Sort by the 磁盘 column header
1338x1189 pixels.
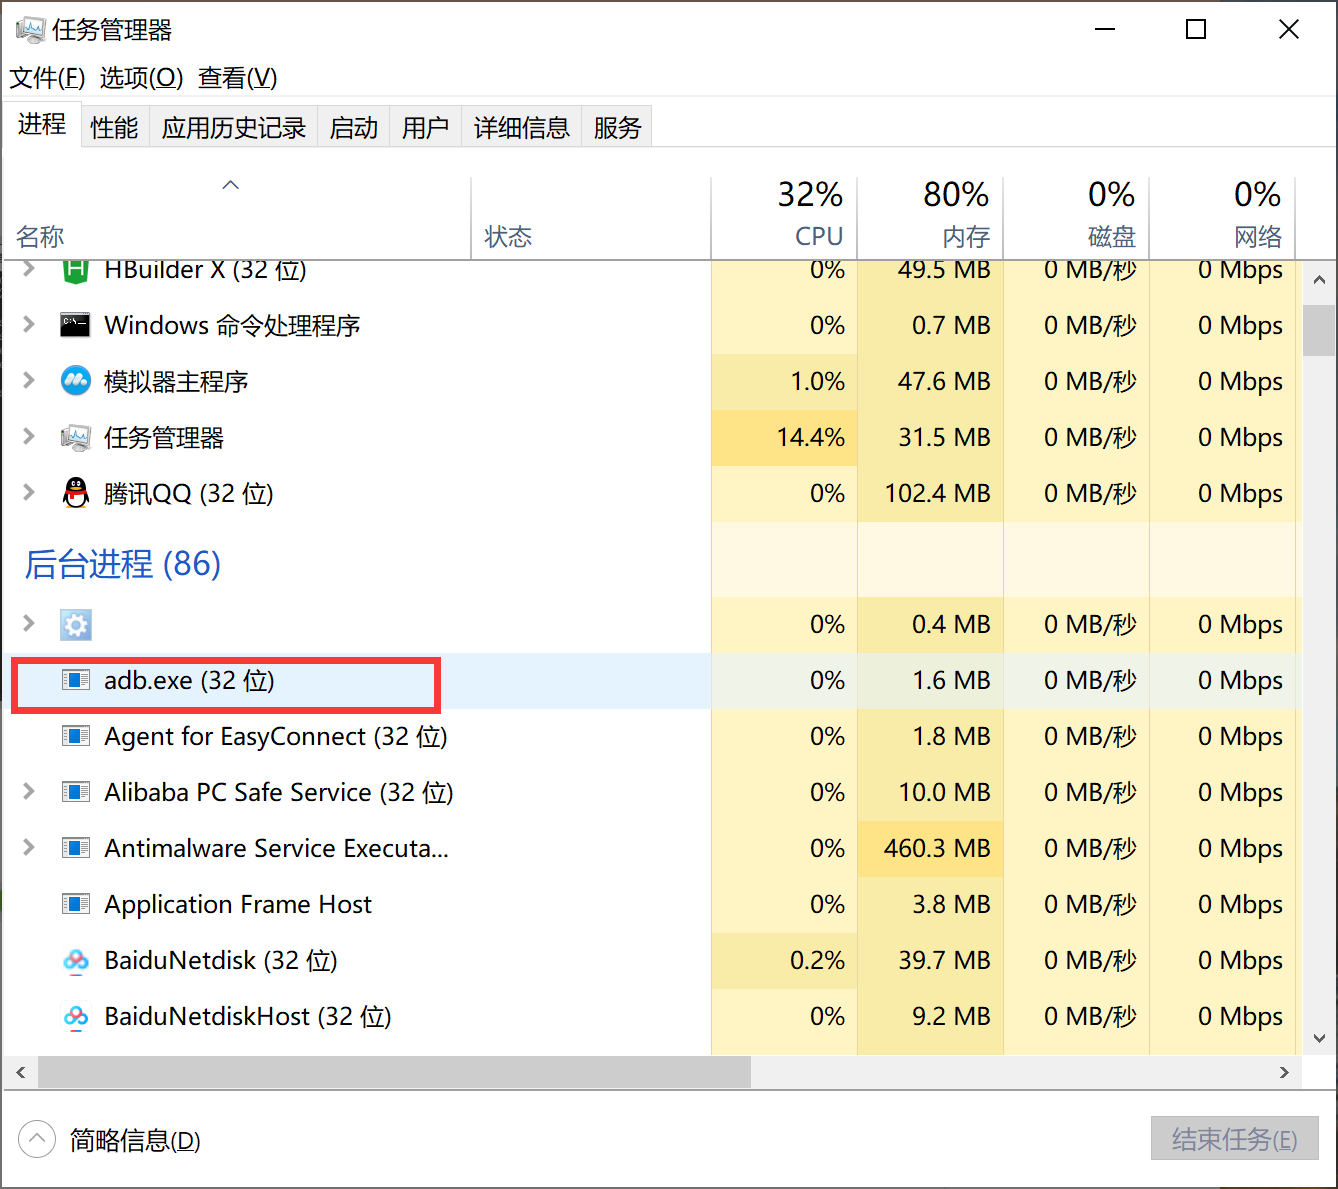click(x=1076, y=218)
